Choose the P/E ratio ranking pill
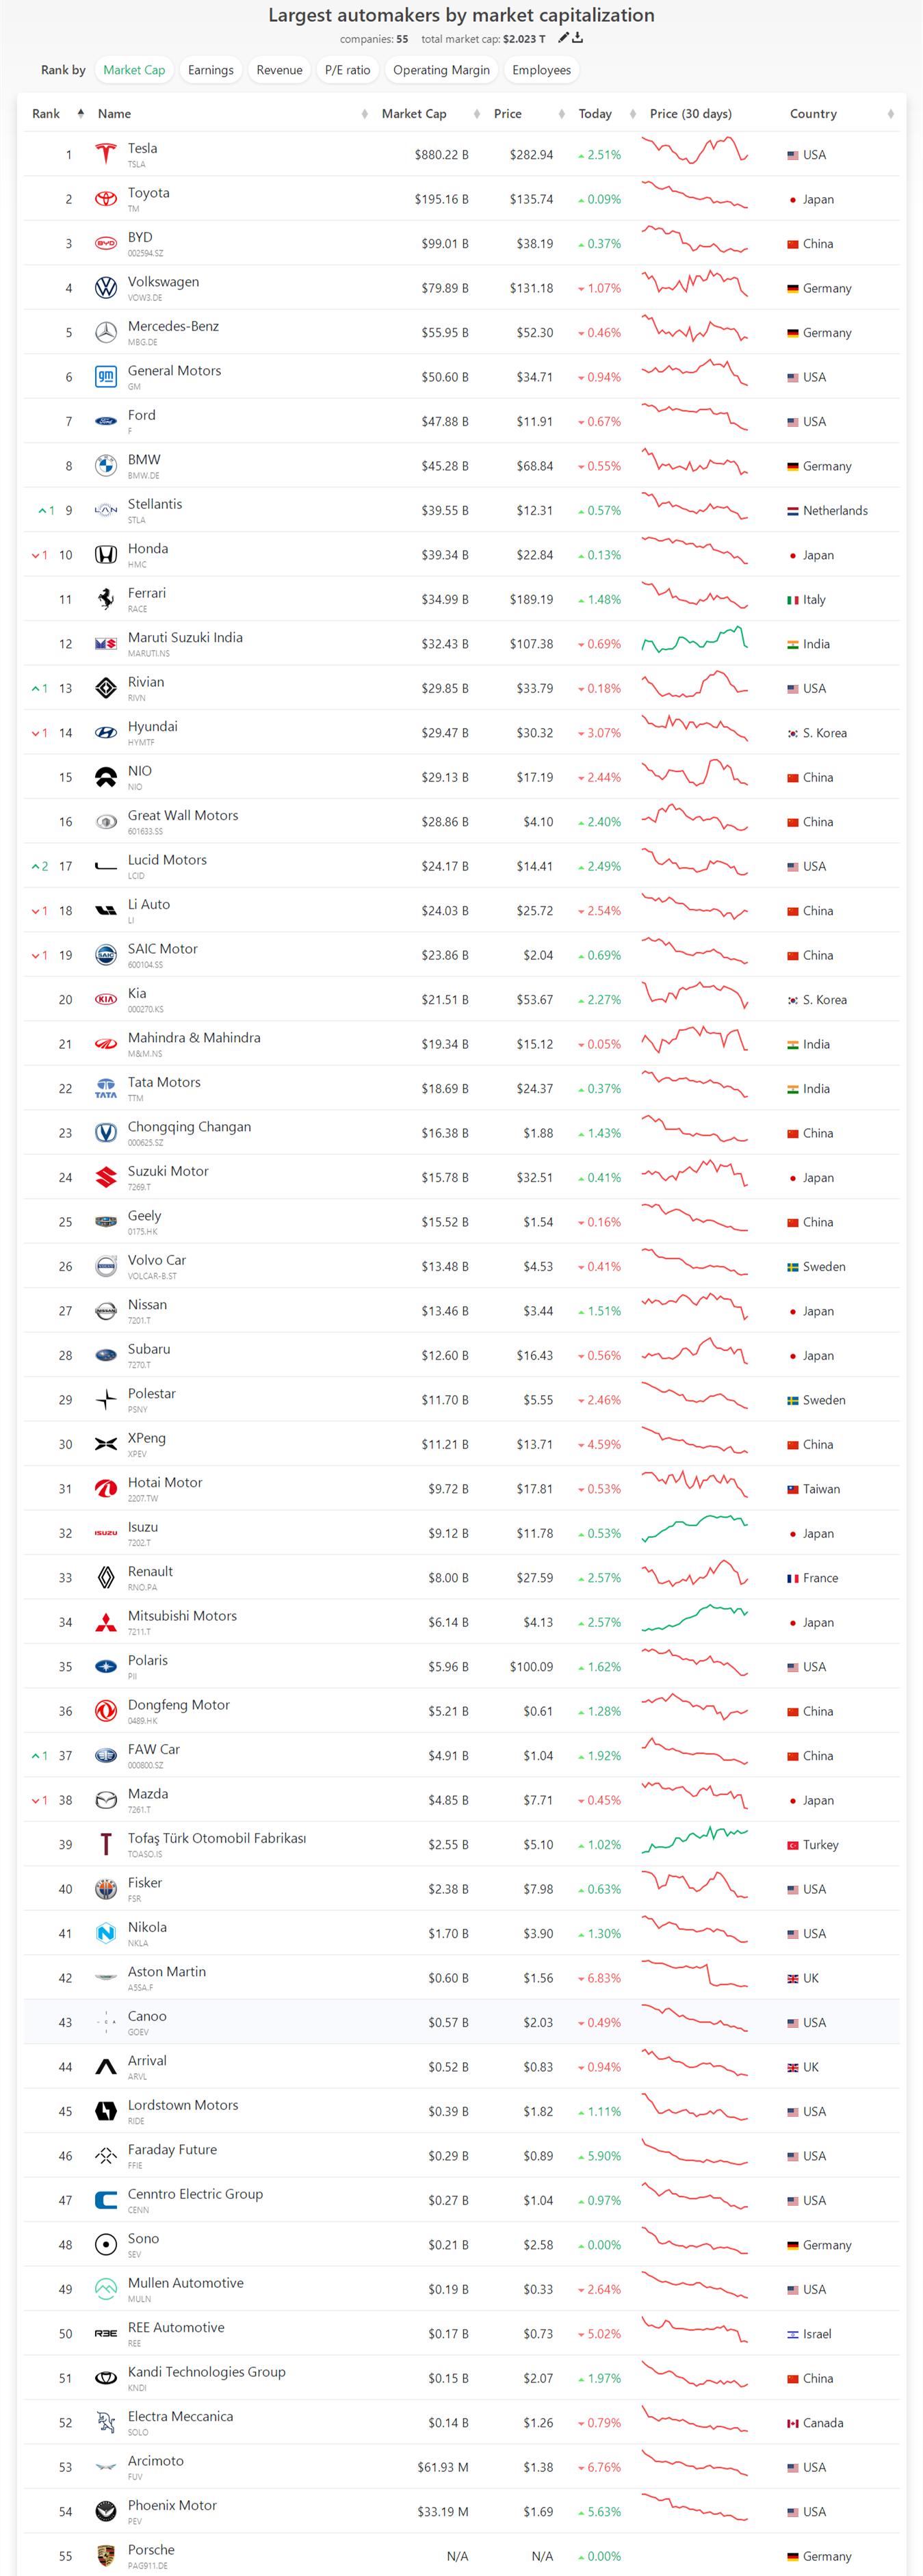The image size is (923, 2576). point(347,70)
